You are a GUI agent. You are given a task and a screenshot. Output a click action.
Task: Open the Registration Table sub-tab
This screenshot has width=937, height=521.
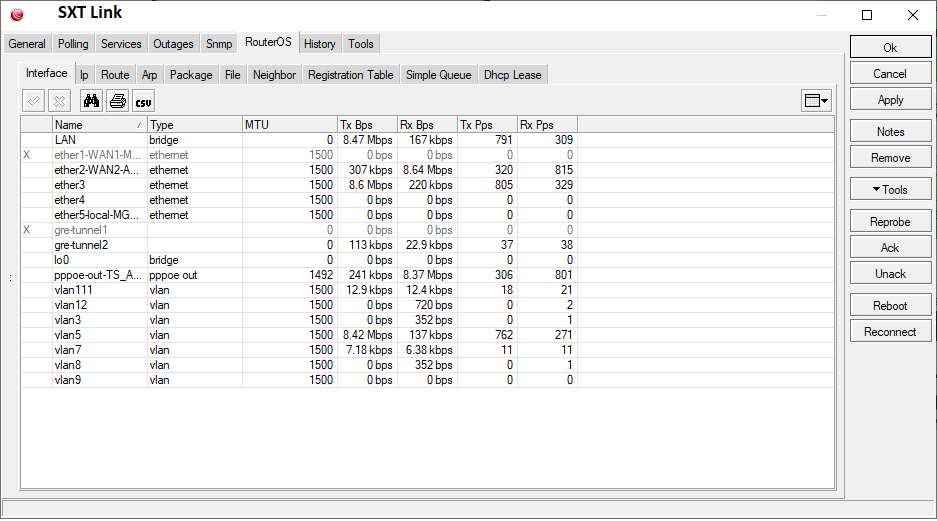pos(351,75)
